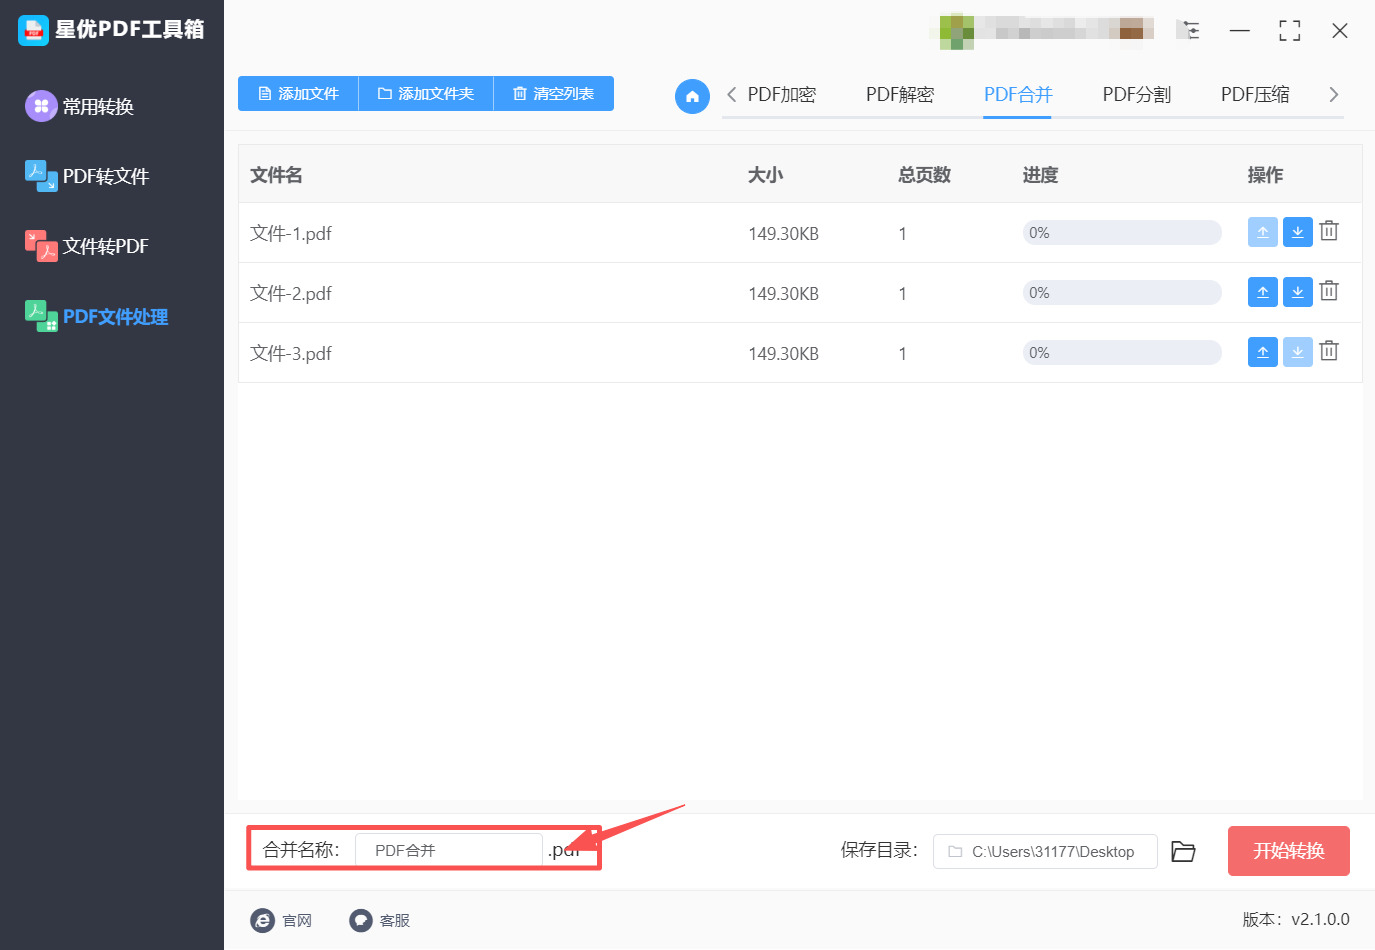Click the progress bar of 文件-3.pdf

(x=1122, y=353)
